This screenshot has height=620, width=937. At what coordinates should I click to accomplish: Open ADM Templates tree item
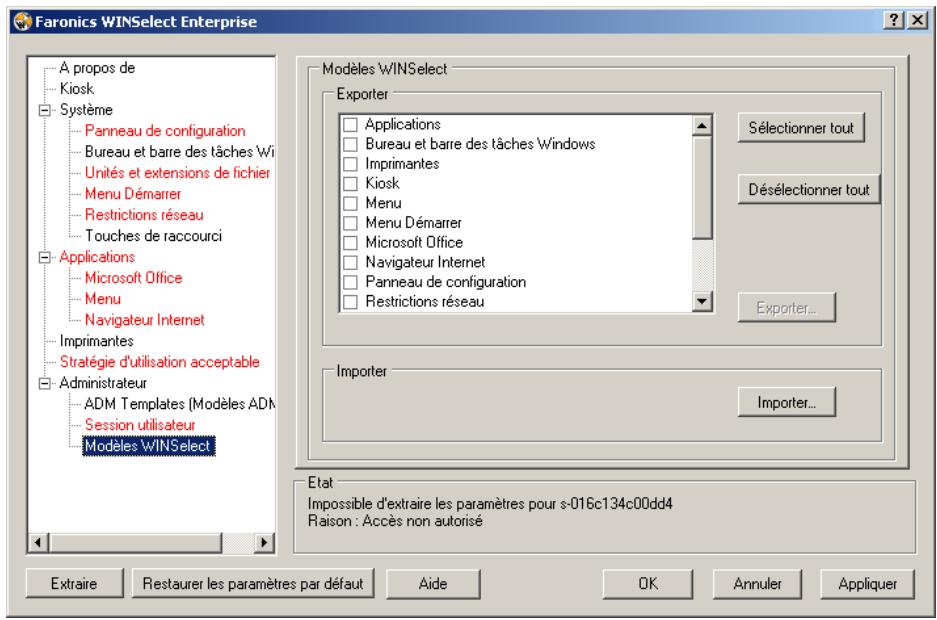point(179,404)
